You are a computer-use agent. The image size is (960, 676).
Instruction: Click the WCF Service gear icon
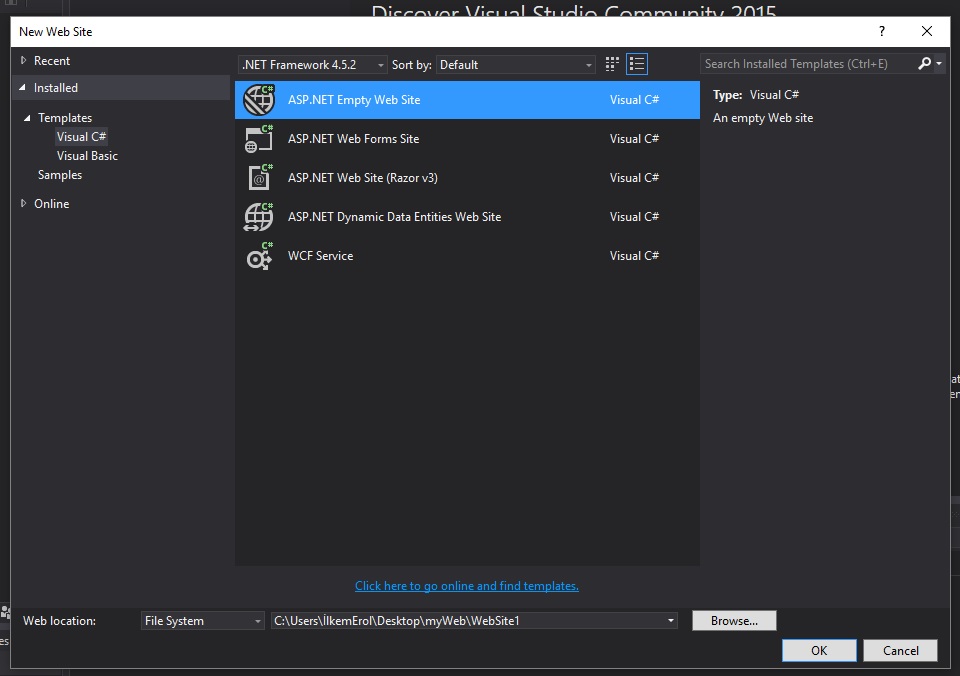tap(258, 256)
